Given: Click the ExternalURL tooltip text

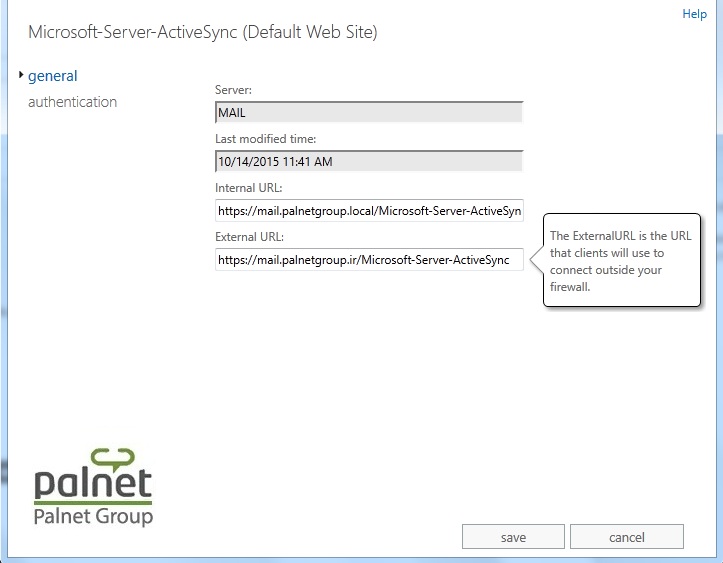Looking at the screenshot, I should (620, 261).
